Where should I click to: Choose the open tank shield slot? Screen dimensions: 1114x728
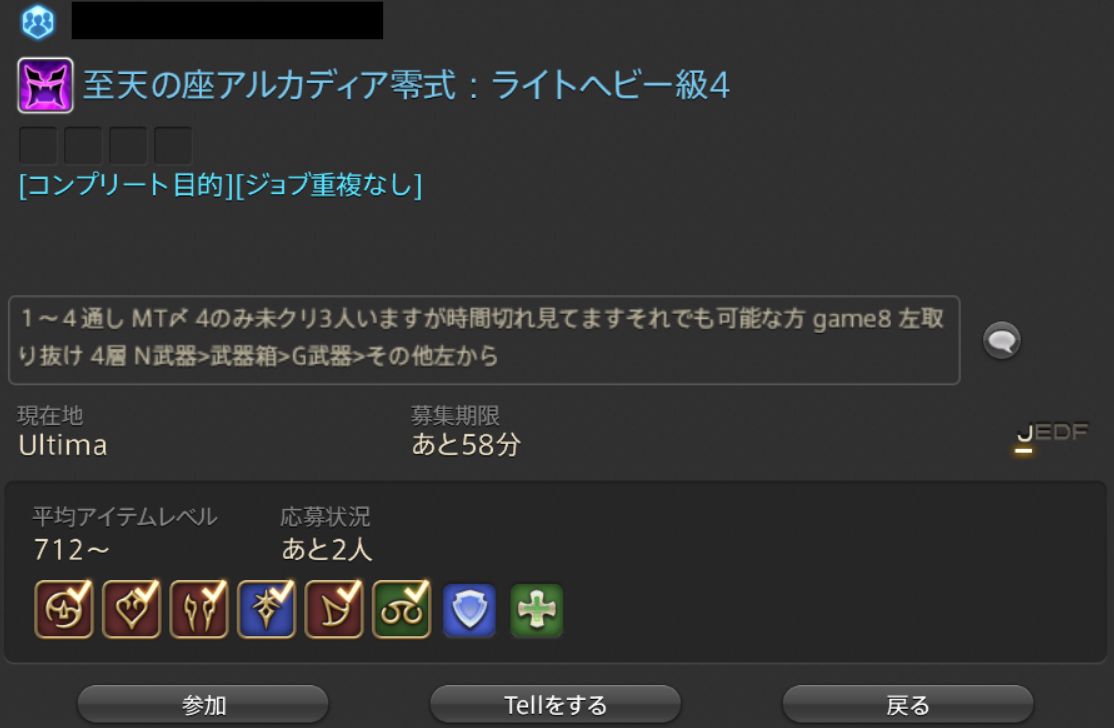(469, 610)
